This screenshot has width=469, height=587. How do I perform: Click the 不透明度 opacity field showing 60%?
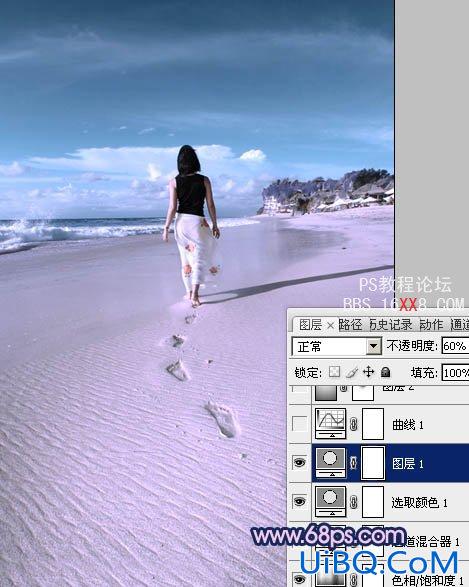[455, 346]
